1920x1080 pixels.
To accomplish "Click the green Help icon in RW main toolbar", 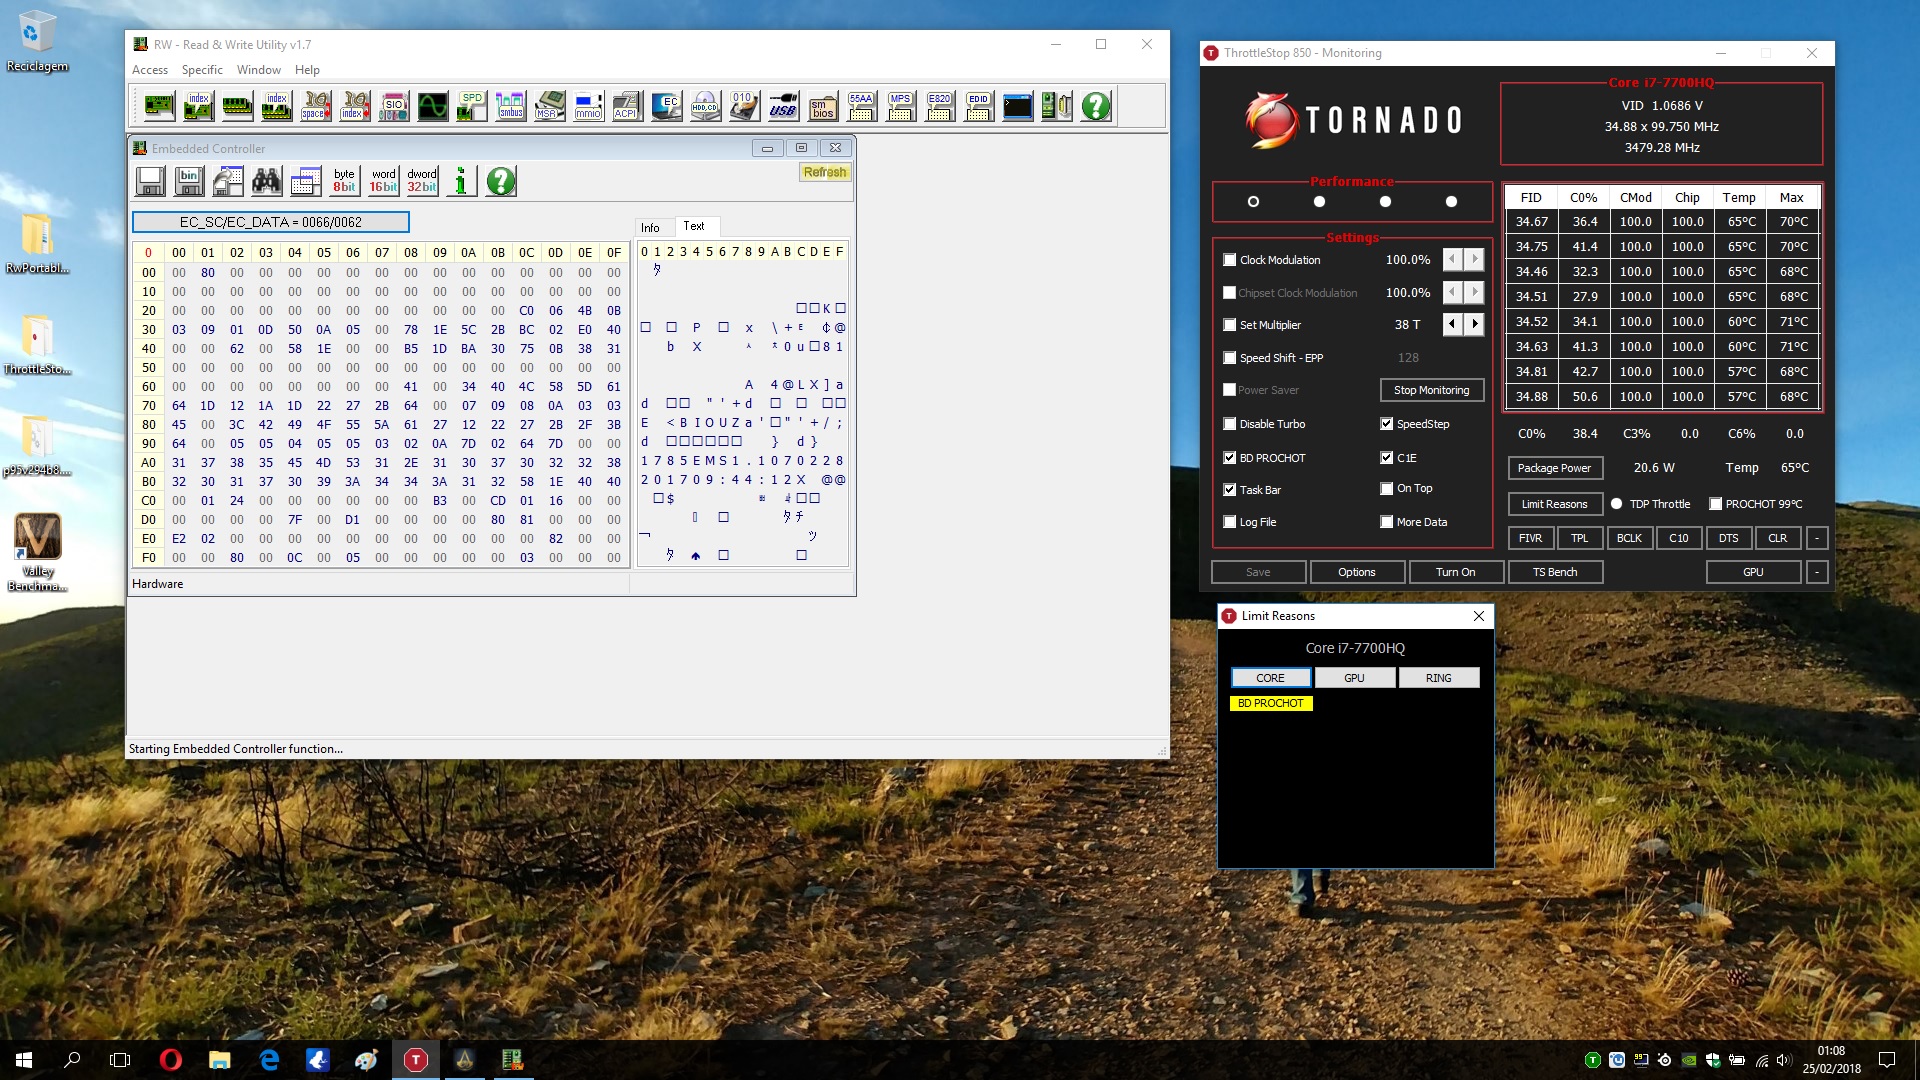I will pos(1096,105).
